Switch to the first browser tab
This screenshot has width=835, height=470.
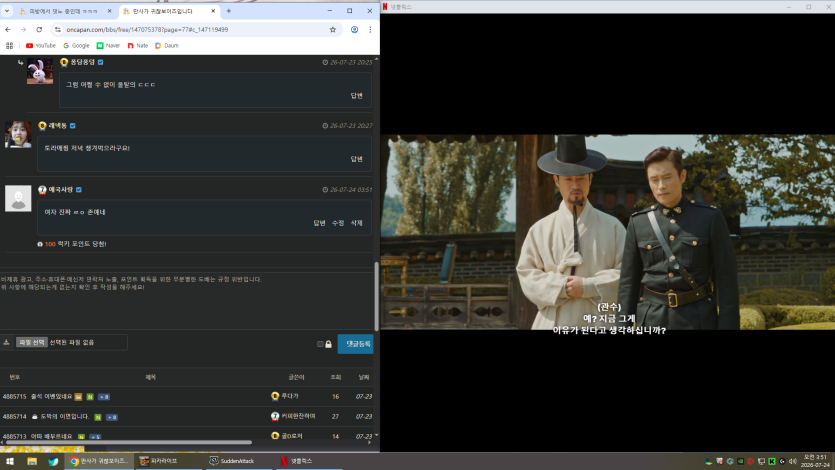(64, 11)
